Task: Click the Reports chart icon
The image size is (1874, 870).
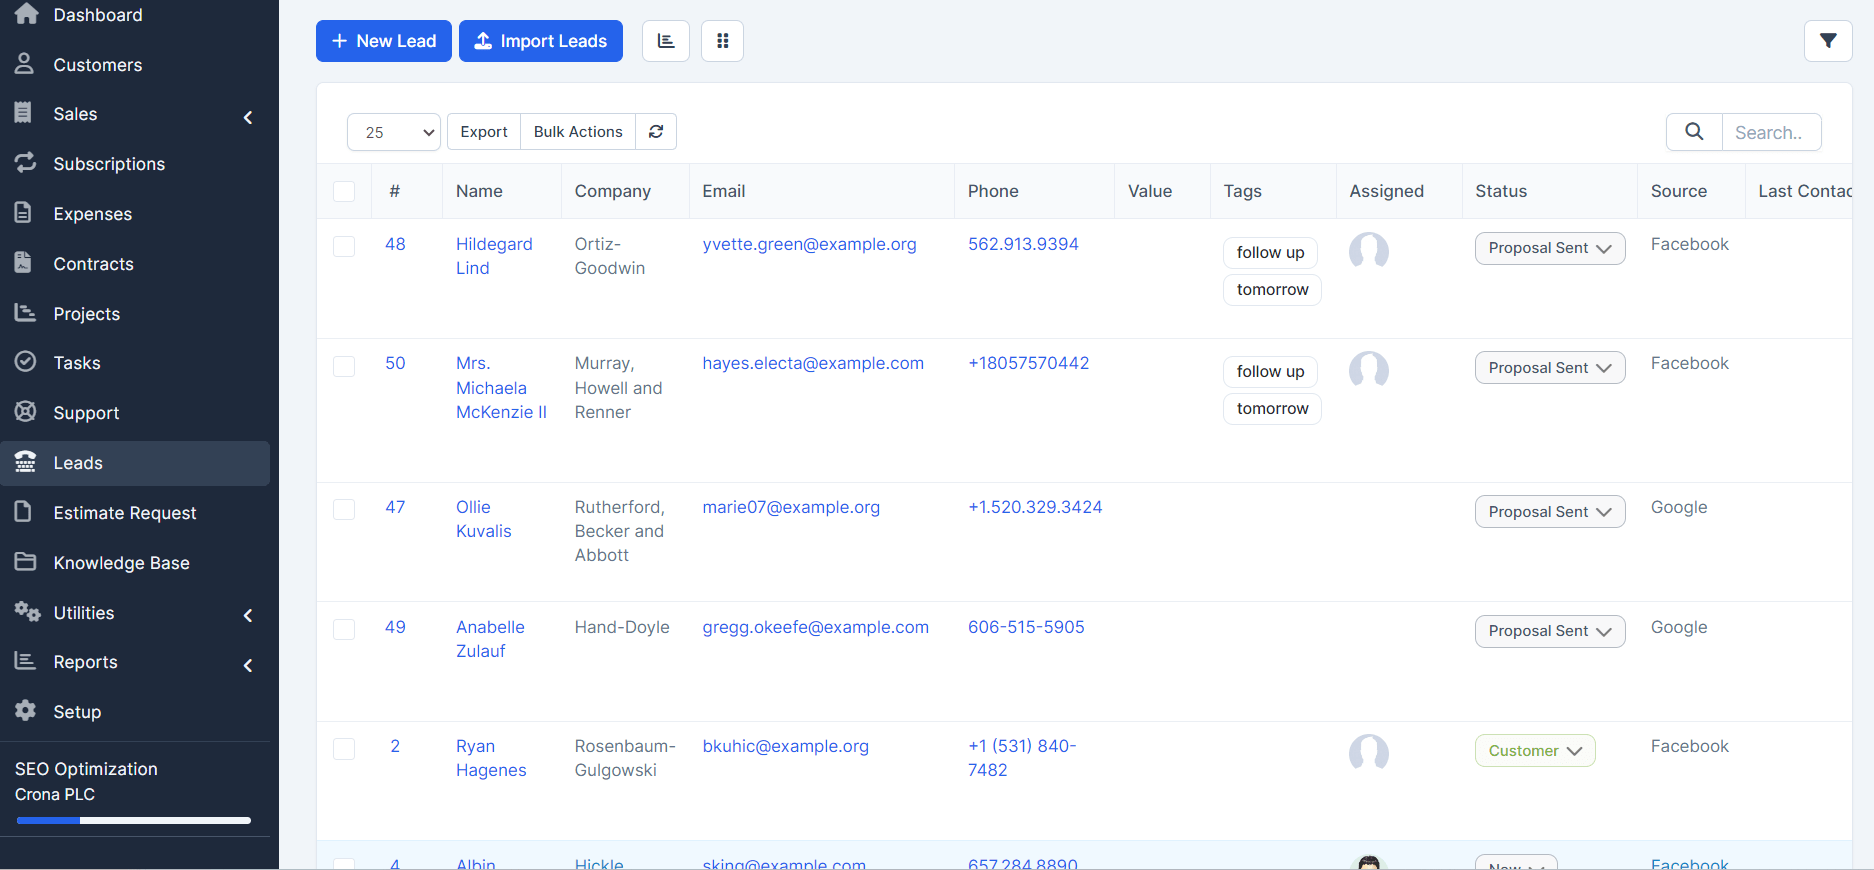Action: [26, 661]
